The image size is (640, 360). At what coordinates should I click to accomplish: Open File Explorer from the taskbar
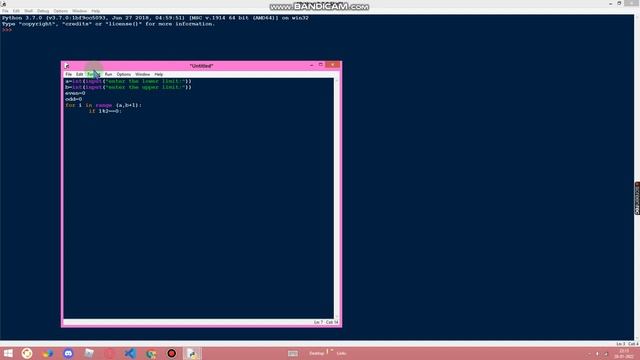point(89,353)
